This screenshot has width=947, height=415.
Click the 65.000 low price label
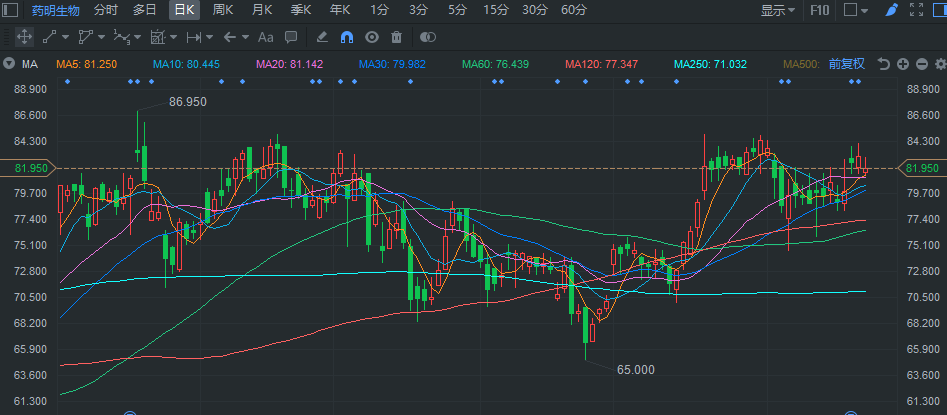click(635, 370)
